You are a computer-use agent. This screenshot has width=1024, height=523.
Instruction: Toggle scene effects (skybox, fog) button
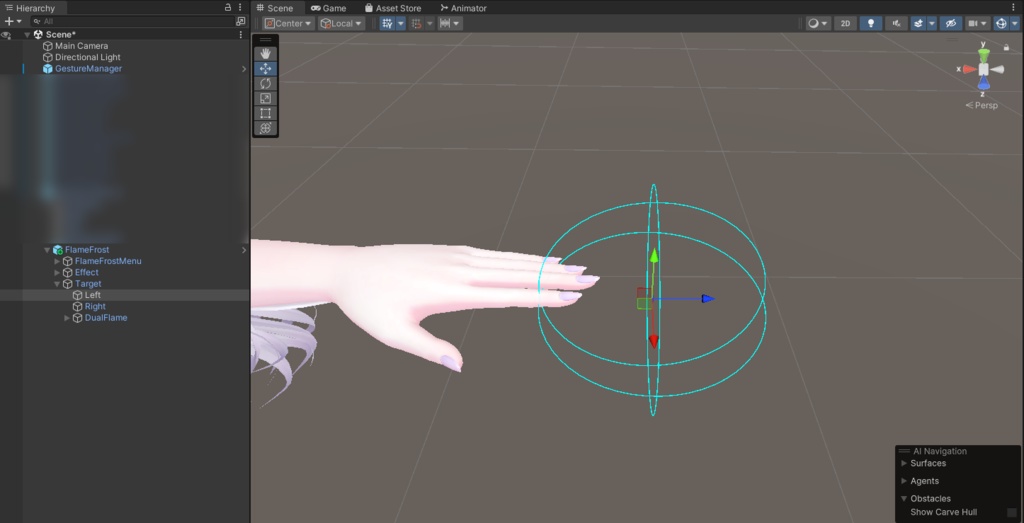tap(918, 24)
